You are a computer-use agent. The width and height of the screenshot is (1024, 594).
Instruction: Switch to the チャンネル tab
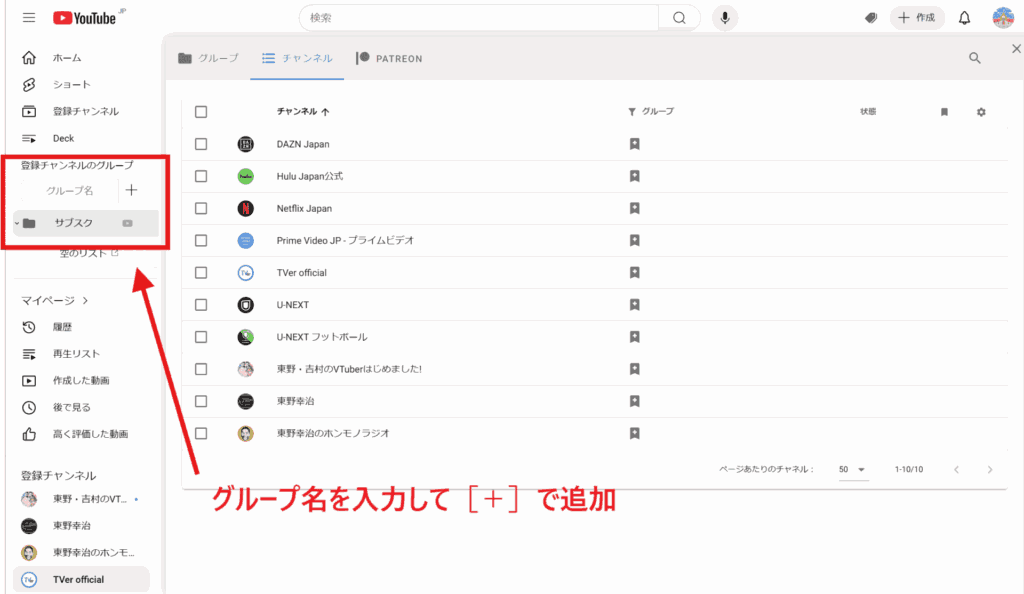coord(297,58)
